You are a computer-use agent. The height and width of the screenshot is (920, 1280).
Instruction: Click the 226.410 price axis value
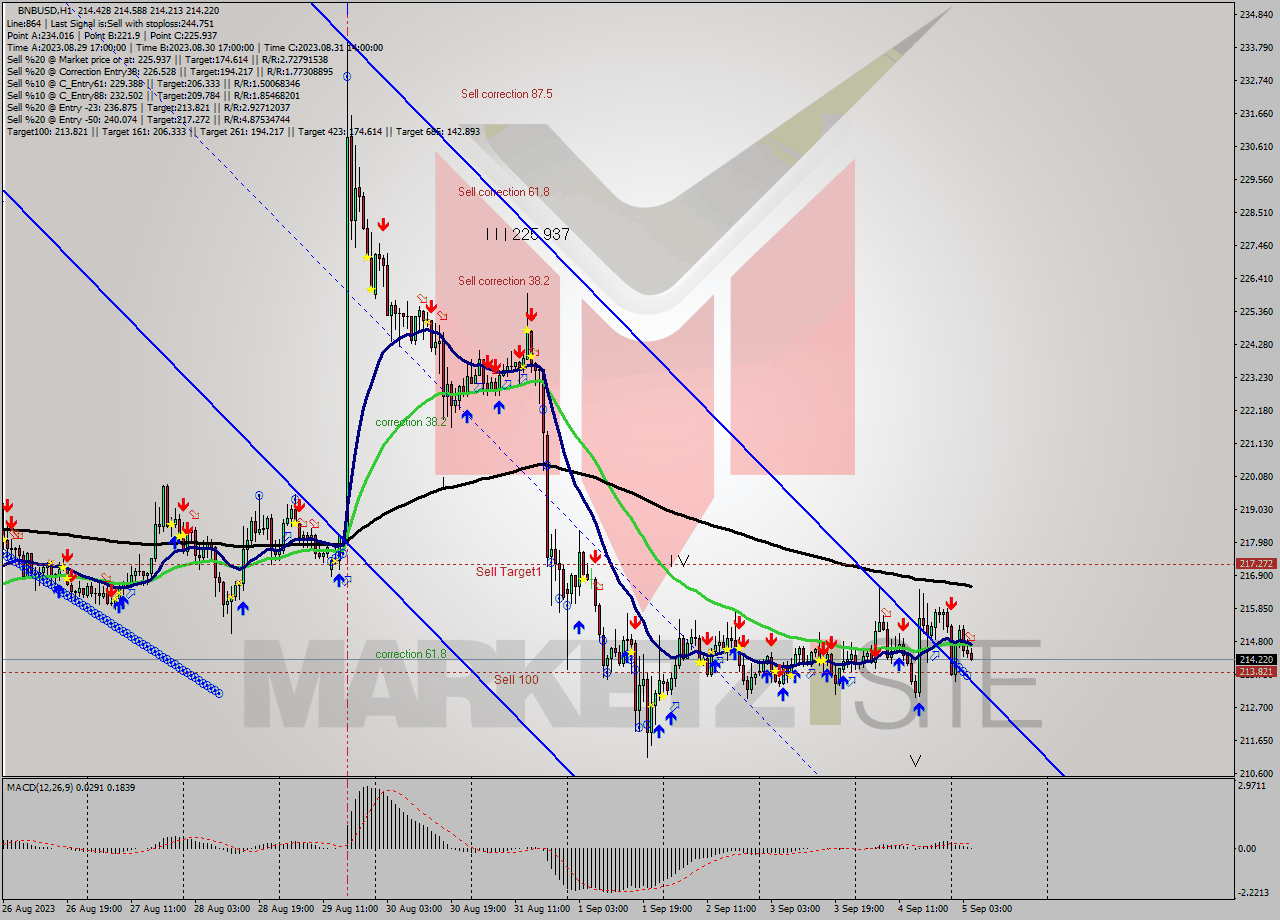click(1255, 278)
